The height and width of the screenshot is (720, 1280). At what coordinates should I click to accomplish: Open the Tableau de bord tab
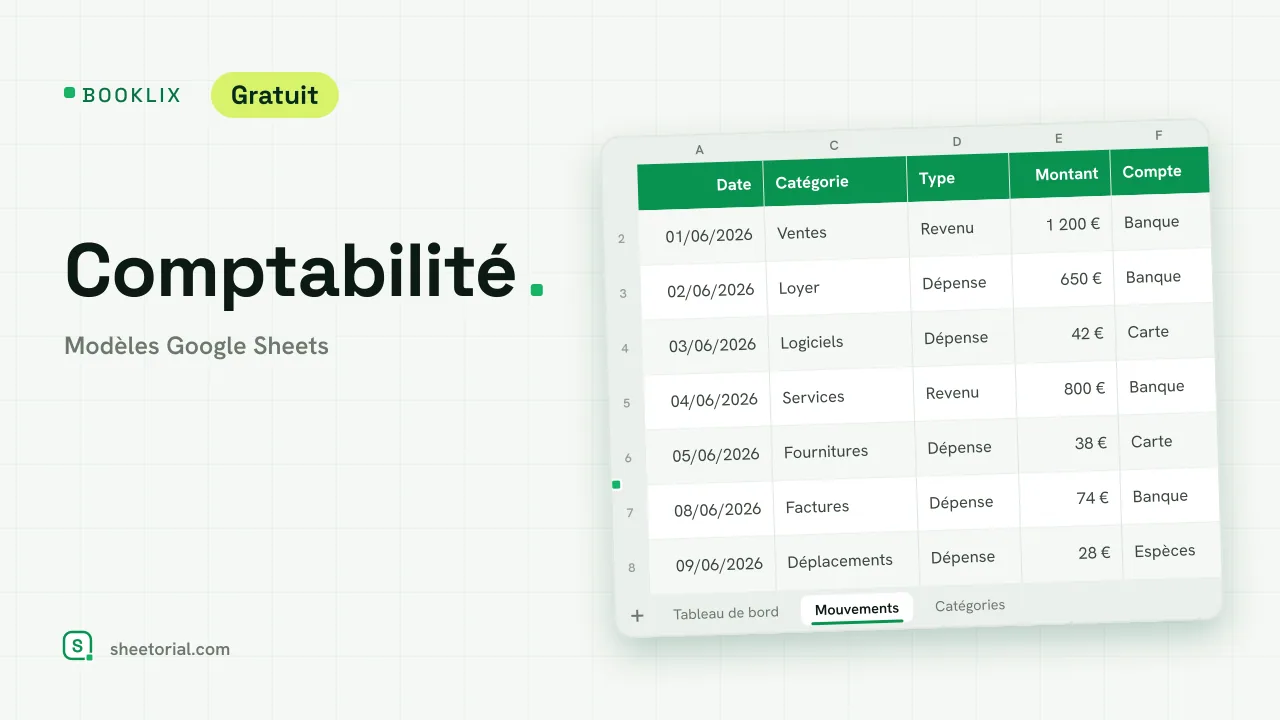click(725, 613)
